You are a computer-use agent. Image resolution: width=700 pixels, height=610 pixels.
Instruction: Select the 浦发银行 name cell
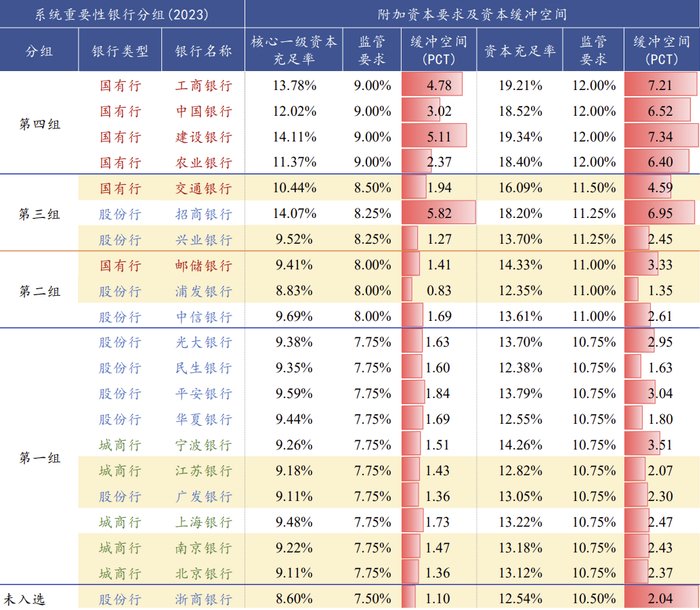click(204, 291)
